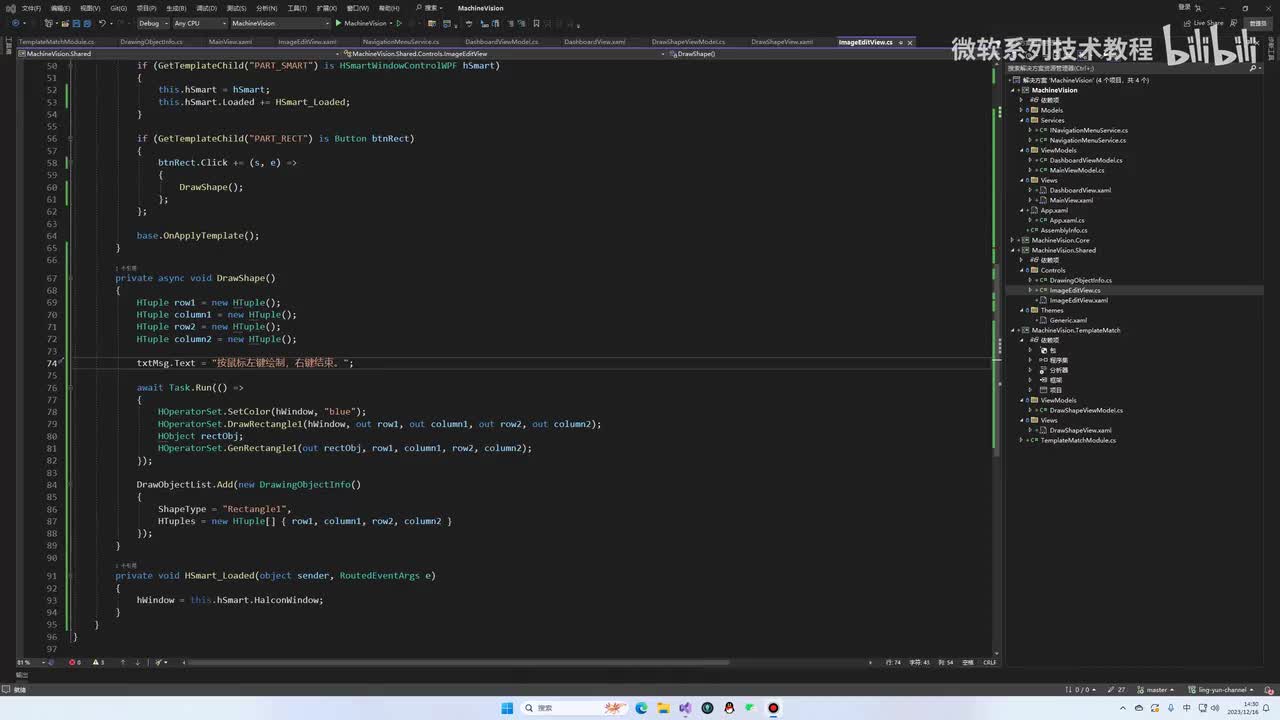
Task: Collapse the Controls folder node
Action: pyautogui.click(x=1021, y=270)
